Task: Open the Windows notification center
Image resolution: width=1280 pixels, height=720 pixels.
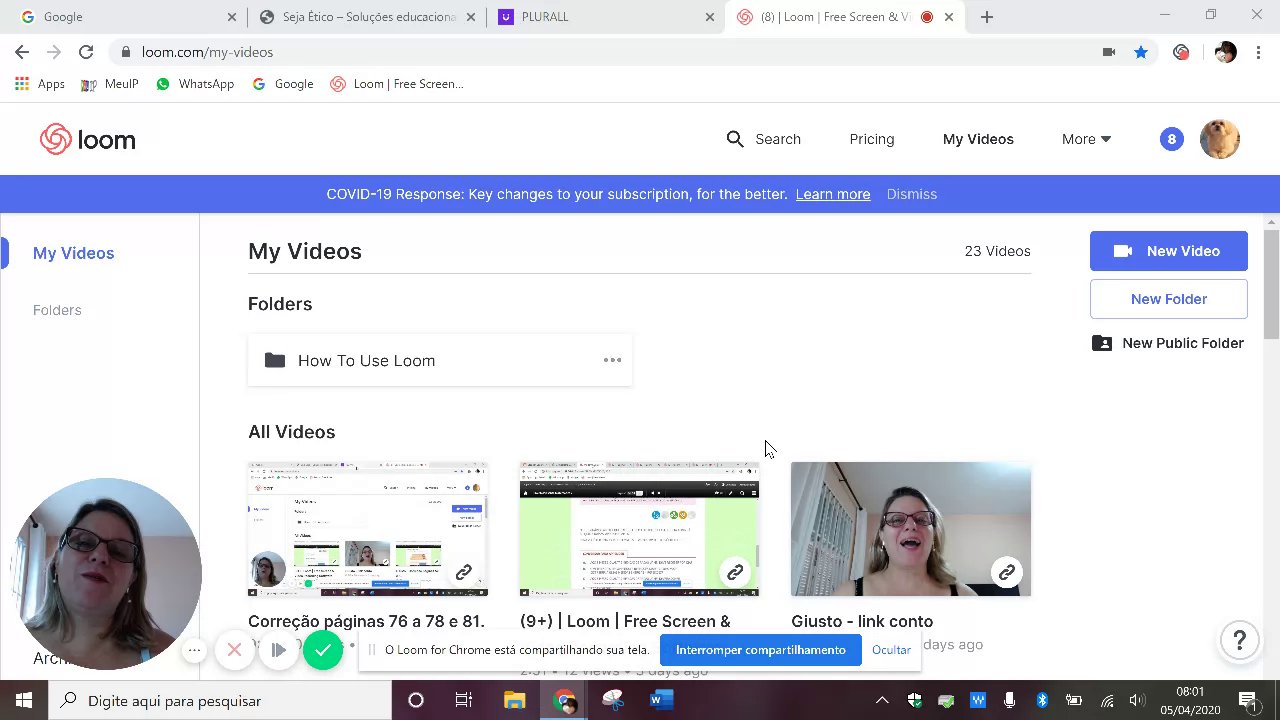Action: point(1248,701)
